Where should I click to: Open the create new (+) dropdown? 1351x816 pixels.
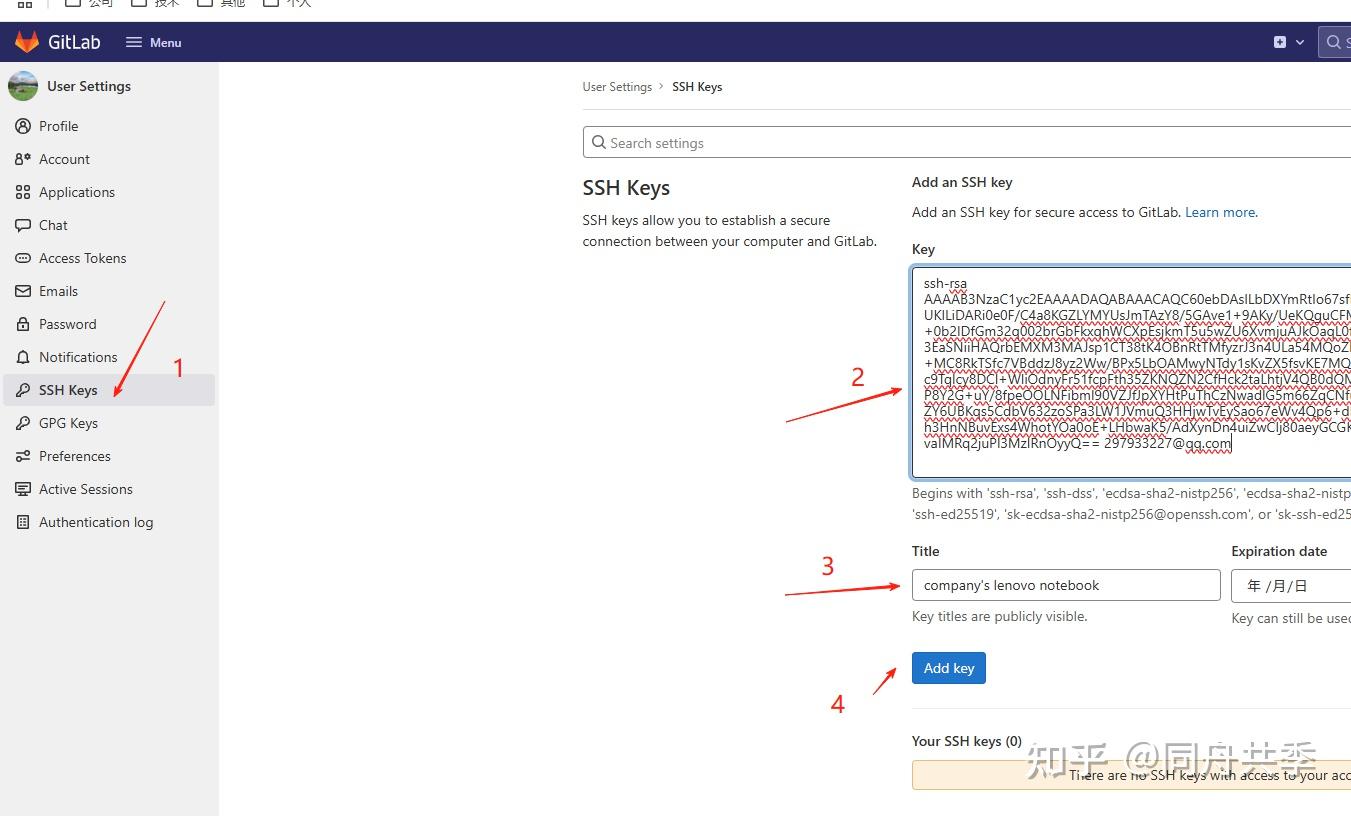point(1282,42)
